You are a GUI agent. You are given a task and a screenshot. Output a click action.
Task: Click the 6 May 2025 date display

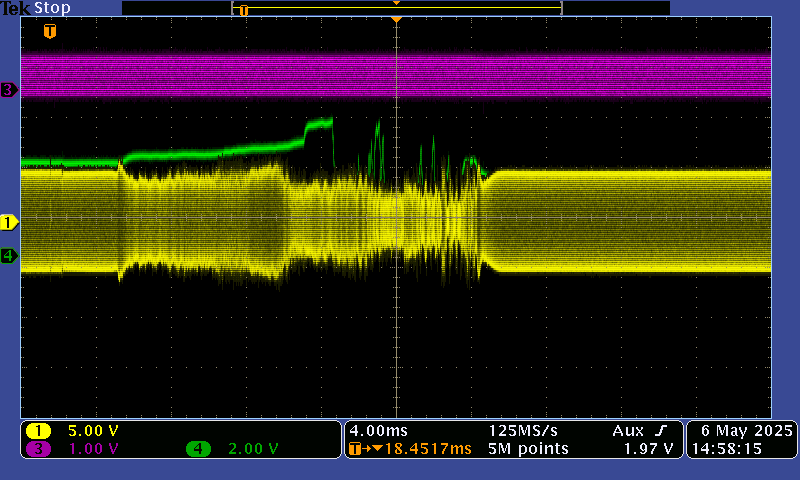741,430
